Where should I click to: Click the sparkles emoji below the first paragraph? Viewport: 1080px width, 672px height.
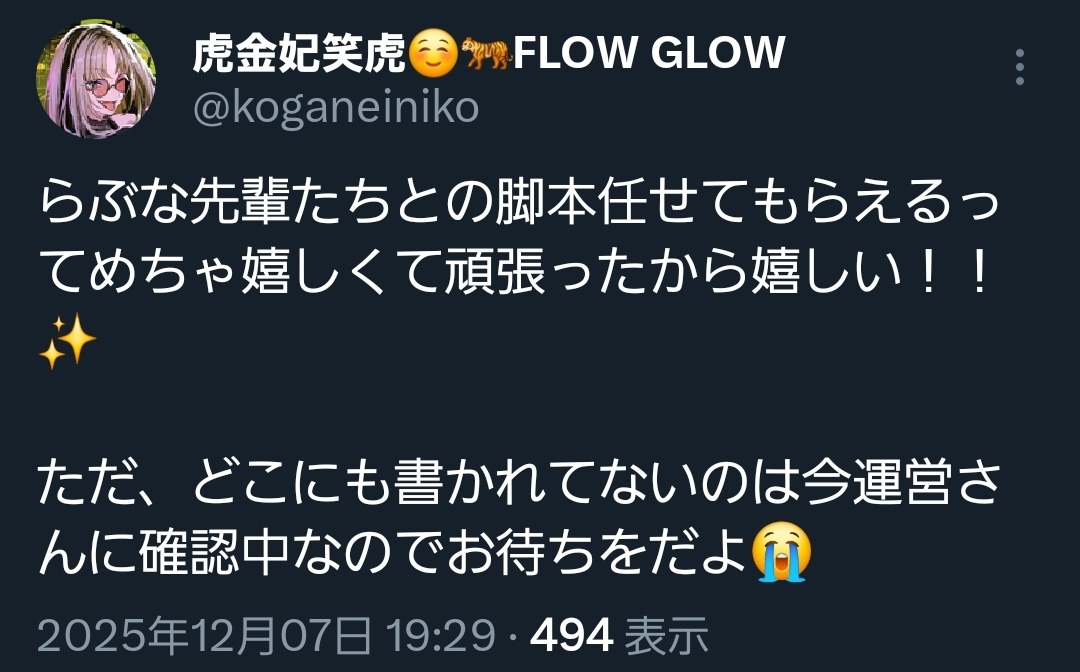pyautogui.click(x=67, y=342)
